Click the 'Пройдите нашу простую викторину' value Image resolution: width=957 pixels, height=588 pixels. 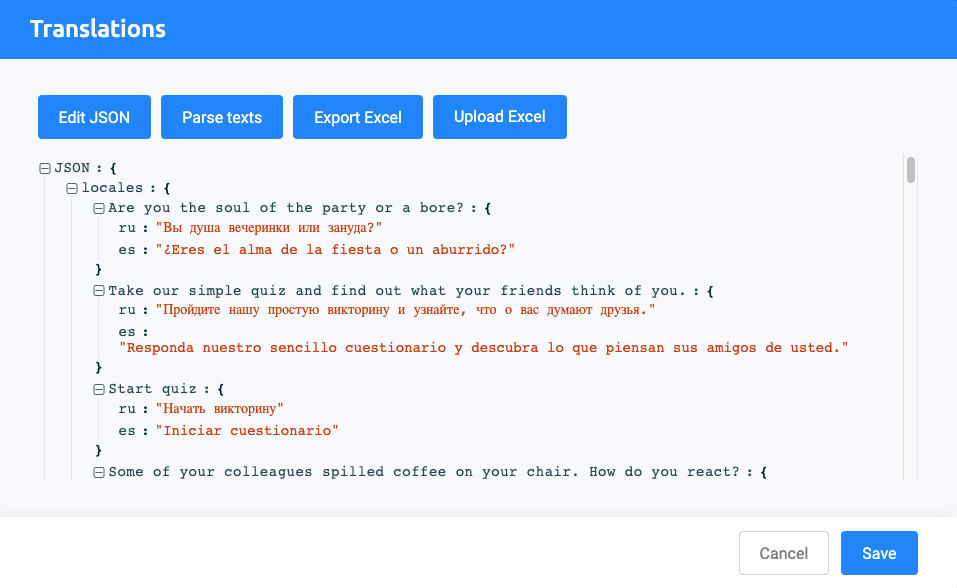[x=405, y=311]
